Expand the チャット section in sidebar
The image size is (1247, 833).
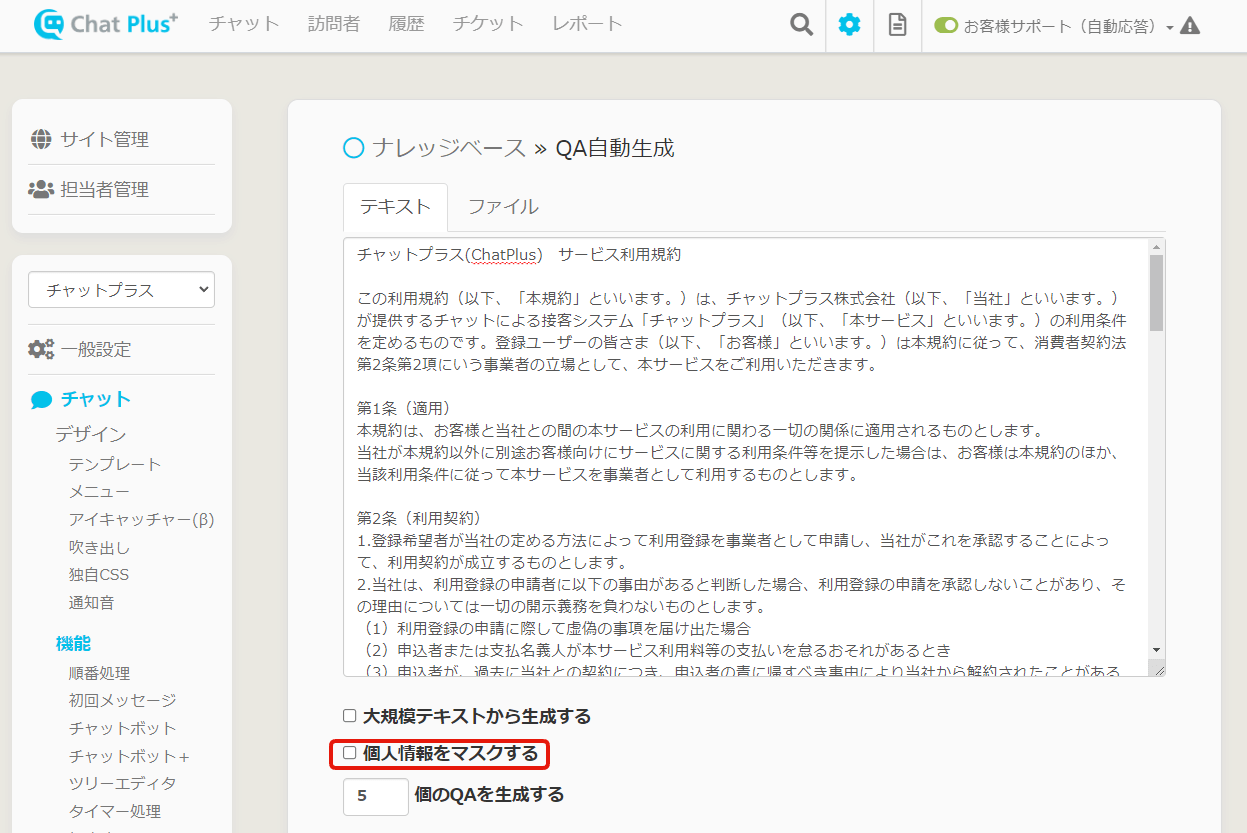tap(95, 399)
